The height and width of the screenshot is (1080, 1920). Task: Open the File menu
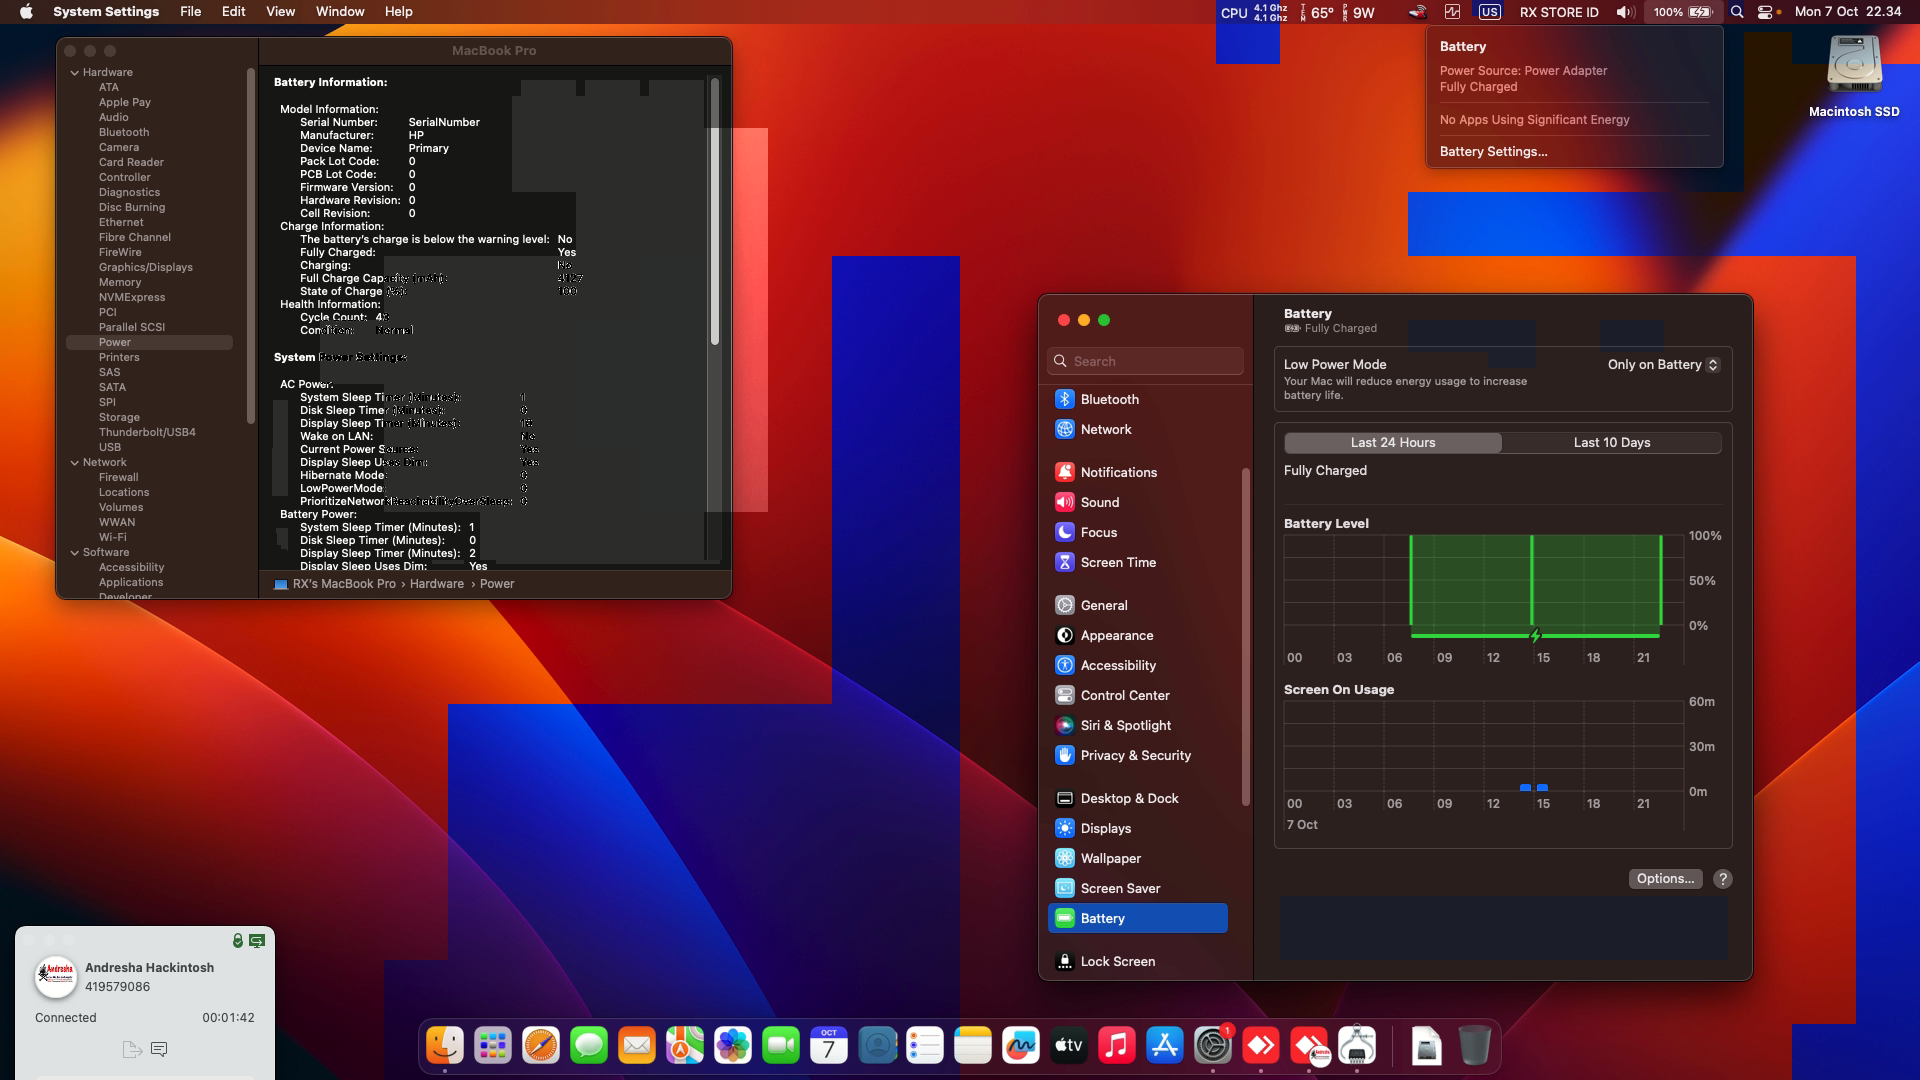(x=190, y=12)
